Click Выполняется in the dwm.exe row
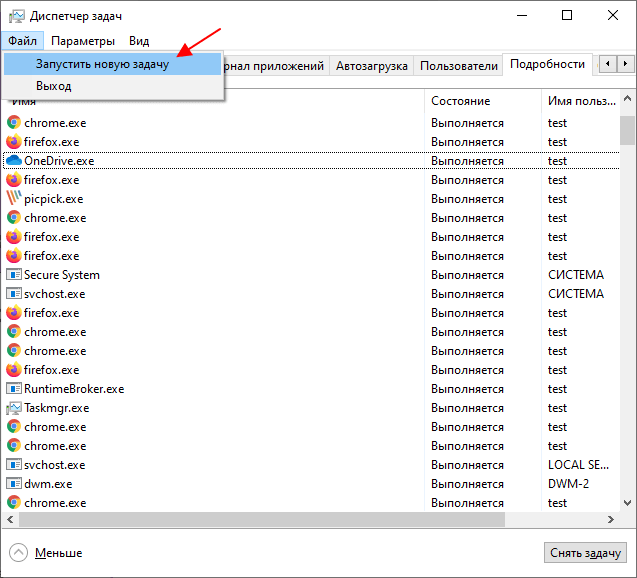637x578 pixels. [x=467, y=484]
